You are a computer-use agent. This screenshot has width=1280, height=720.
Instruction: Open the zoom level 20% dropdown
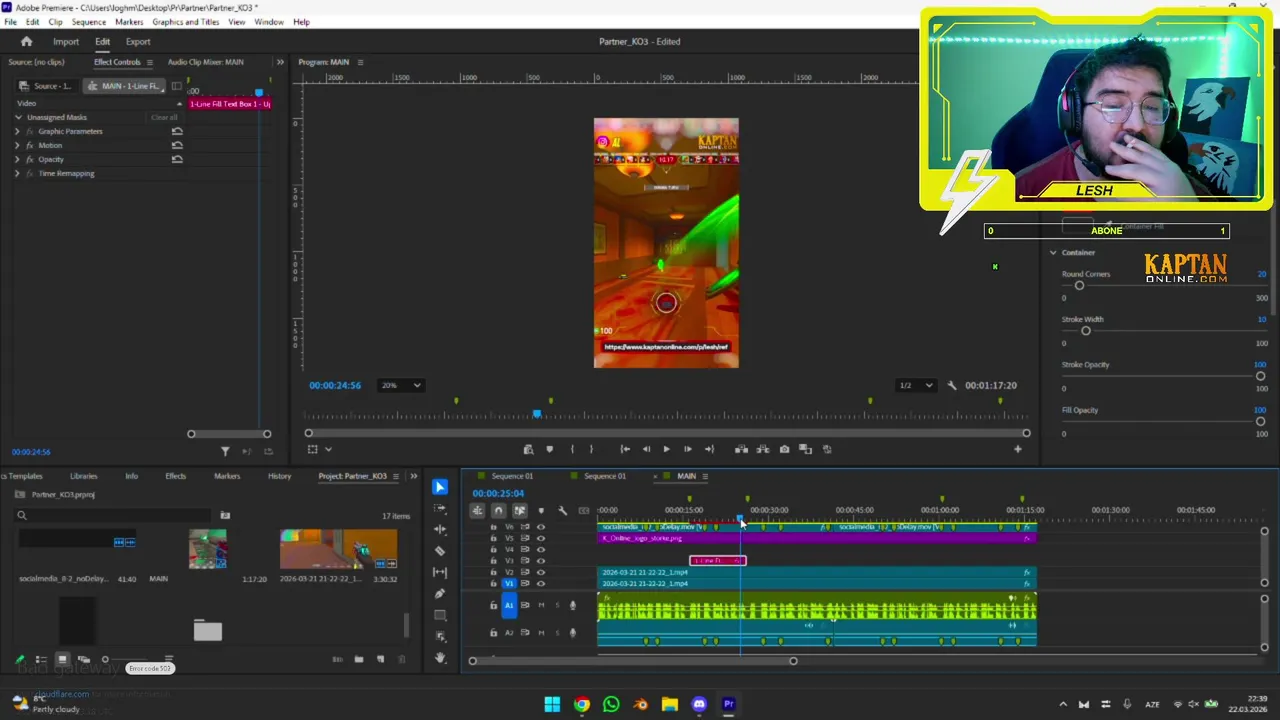(x=401, y=385)
